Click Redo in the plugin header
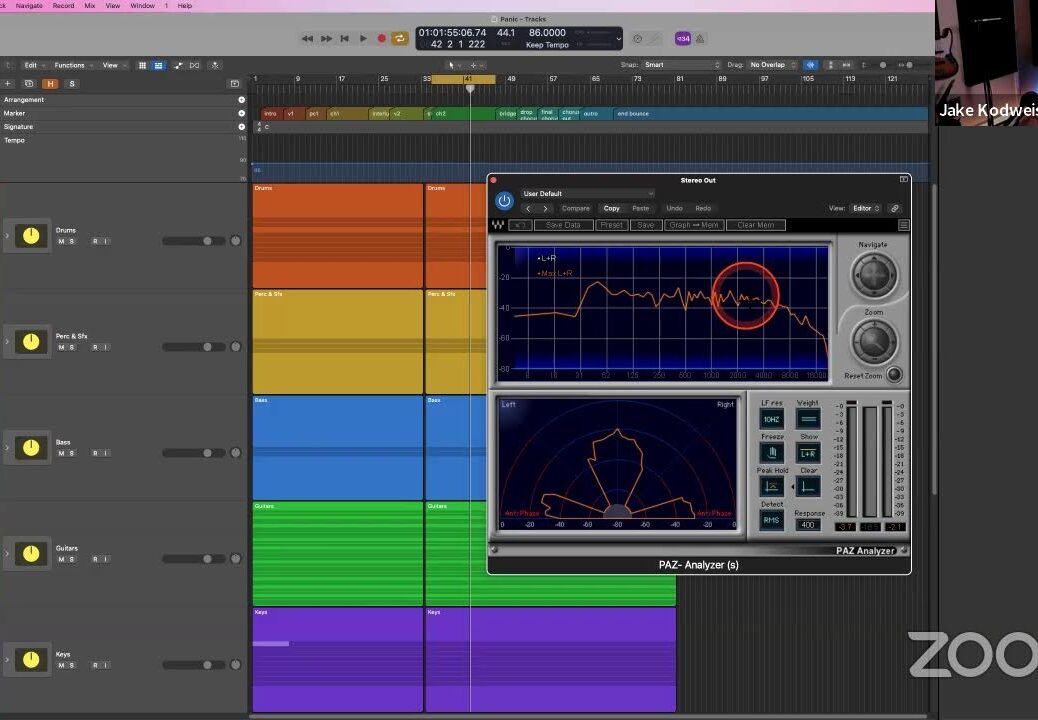1038x720 pixels. point(703,208)
